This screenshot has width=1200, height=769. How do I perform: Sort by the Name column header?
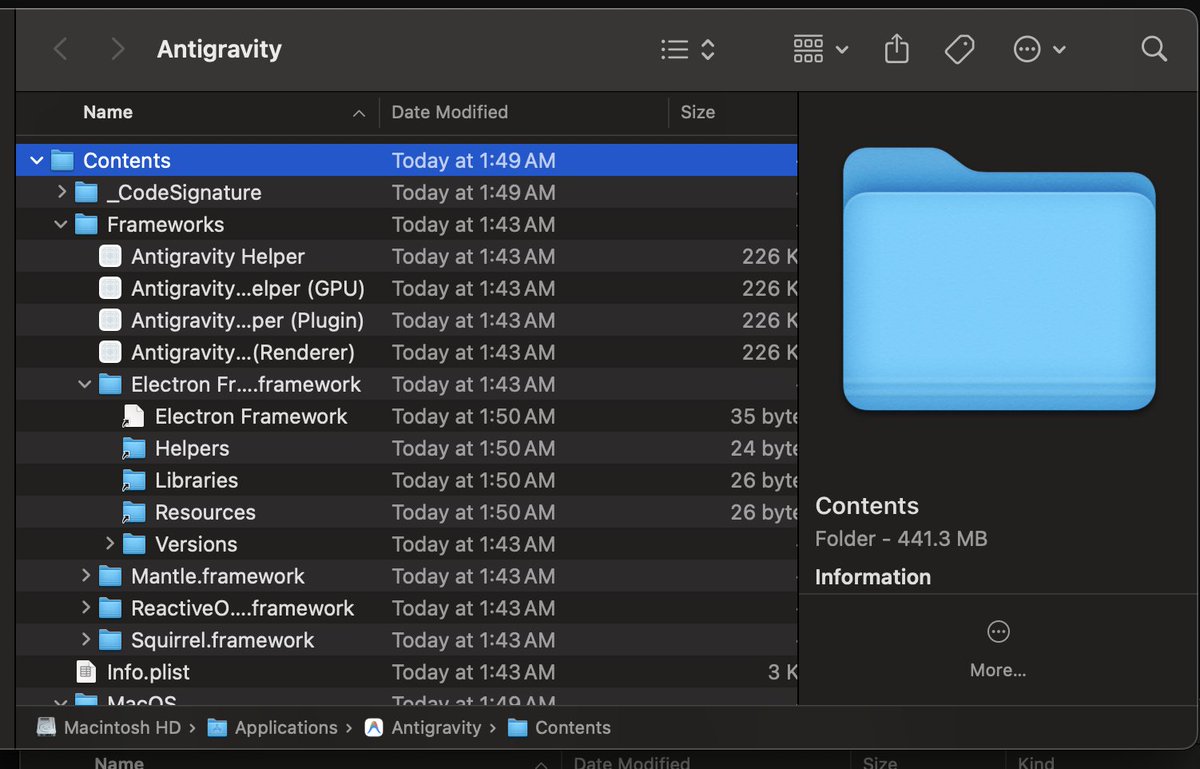pos(108,112)
